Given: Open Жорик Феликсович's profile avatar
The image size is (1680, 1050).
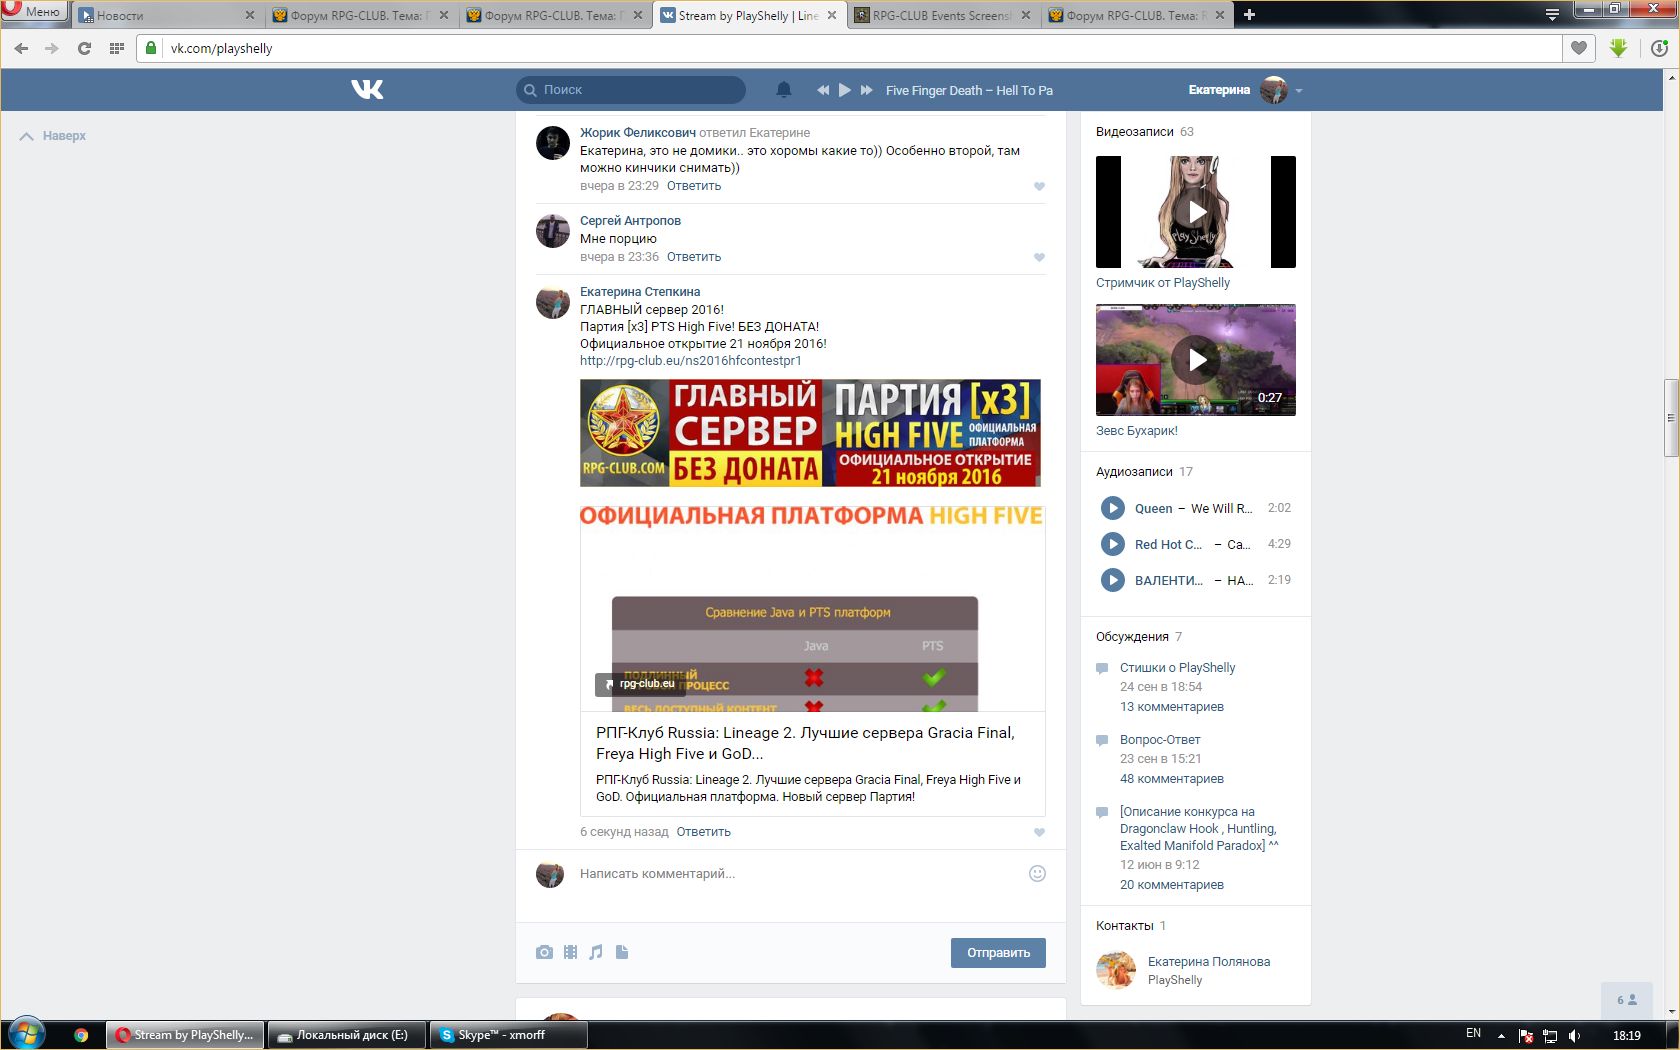Looking at the screenshot, I should [553, 143].
